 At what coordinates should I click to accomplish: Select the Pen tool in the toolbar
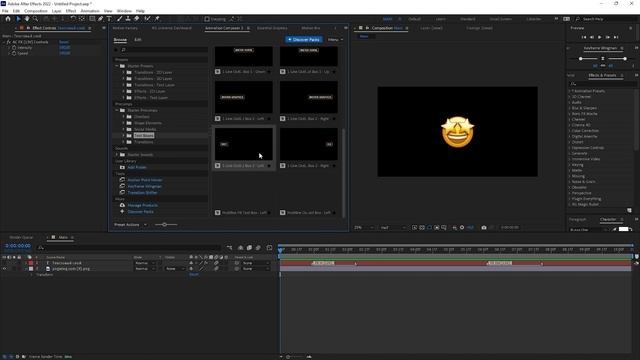pos(100,19)
